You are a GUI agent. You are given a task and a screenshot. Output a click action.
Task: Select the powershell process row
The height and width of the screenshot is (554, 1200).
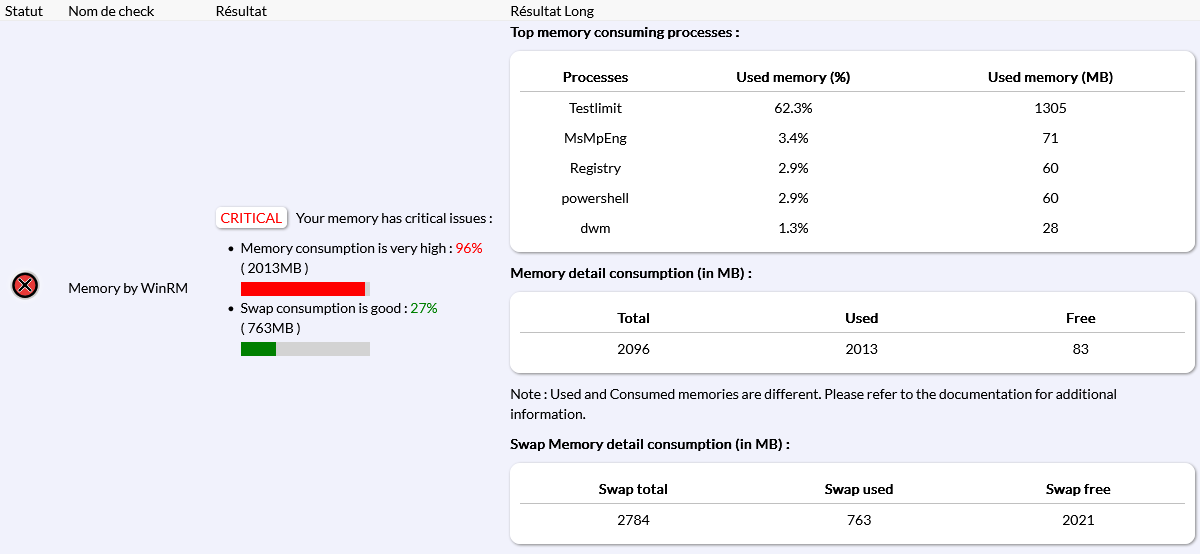tap(595, 198)
